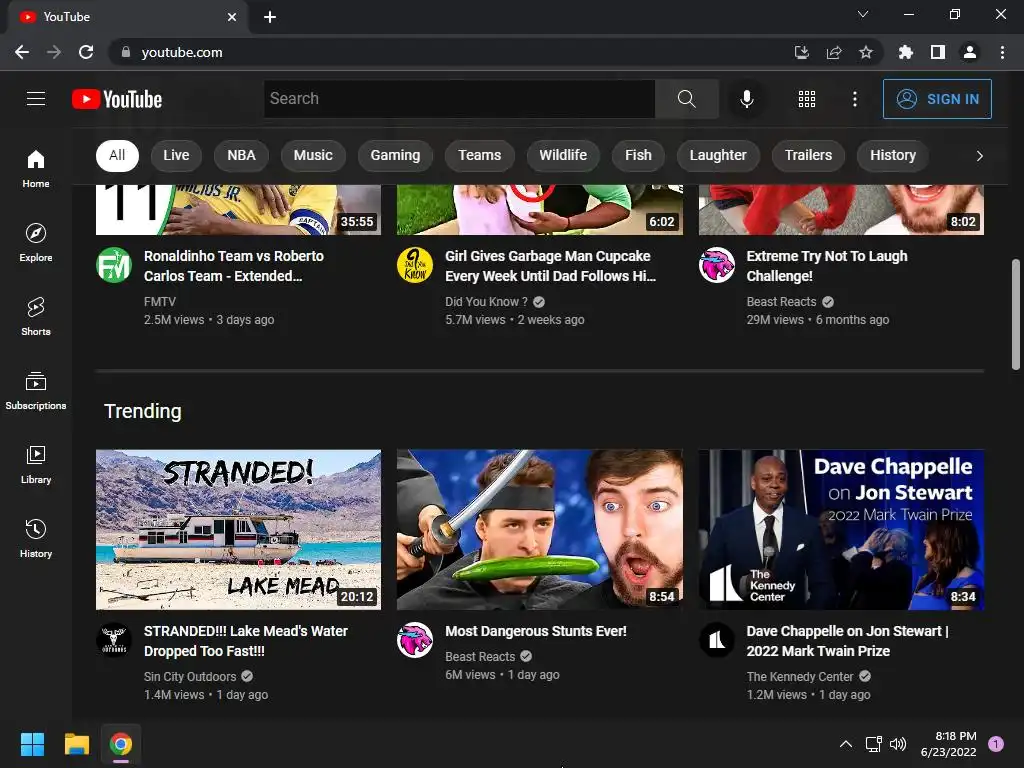Open Chrome three-dot menu
This screenshot has height=768, width=1024.
point(1002,52)
